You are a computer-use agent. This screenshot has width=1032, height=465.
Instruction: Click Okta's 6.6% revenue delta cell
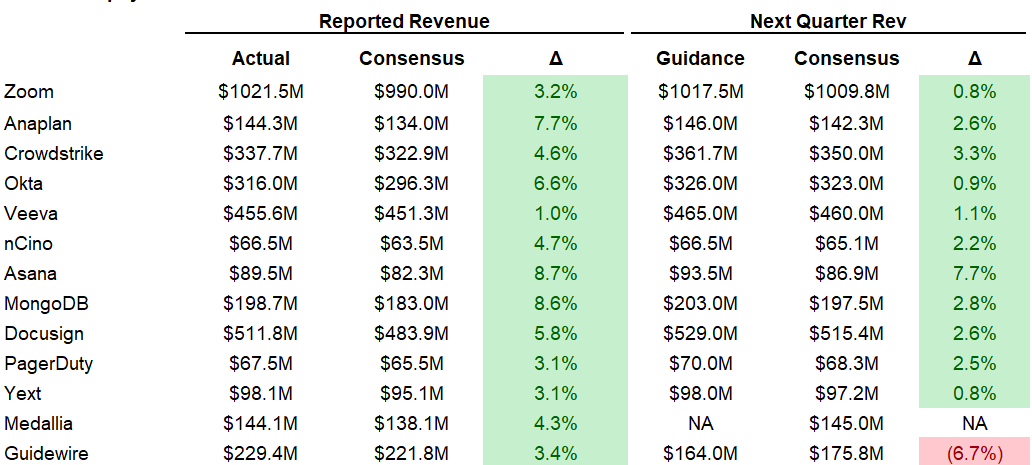coord(555,184)
